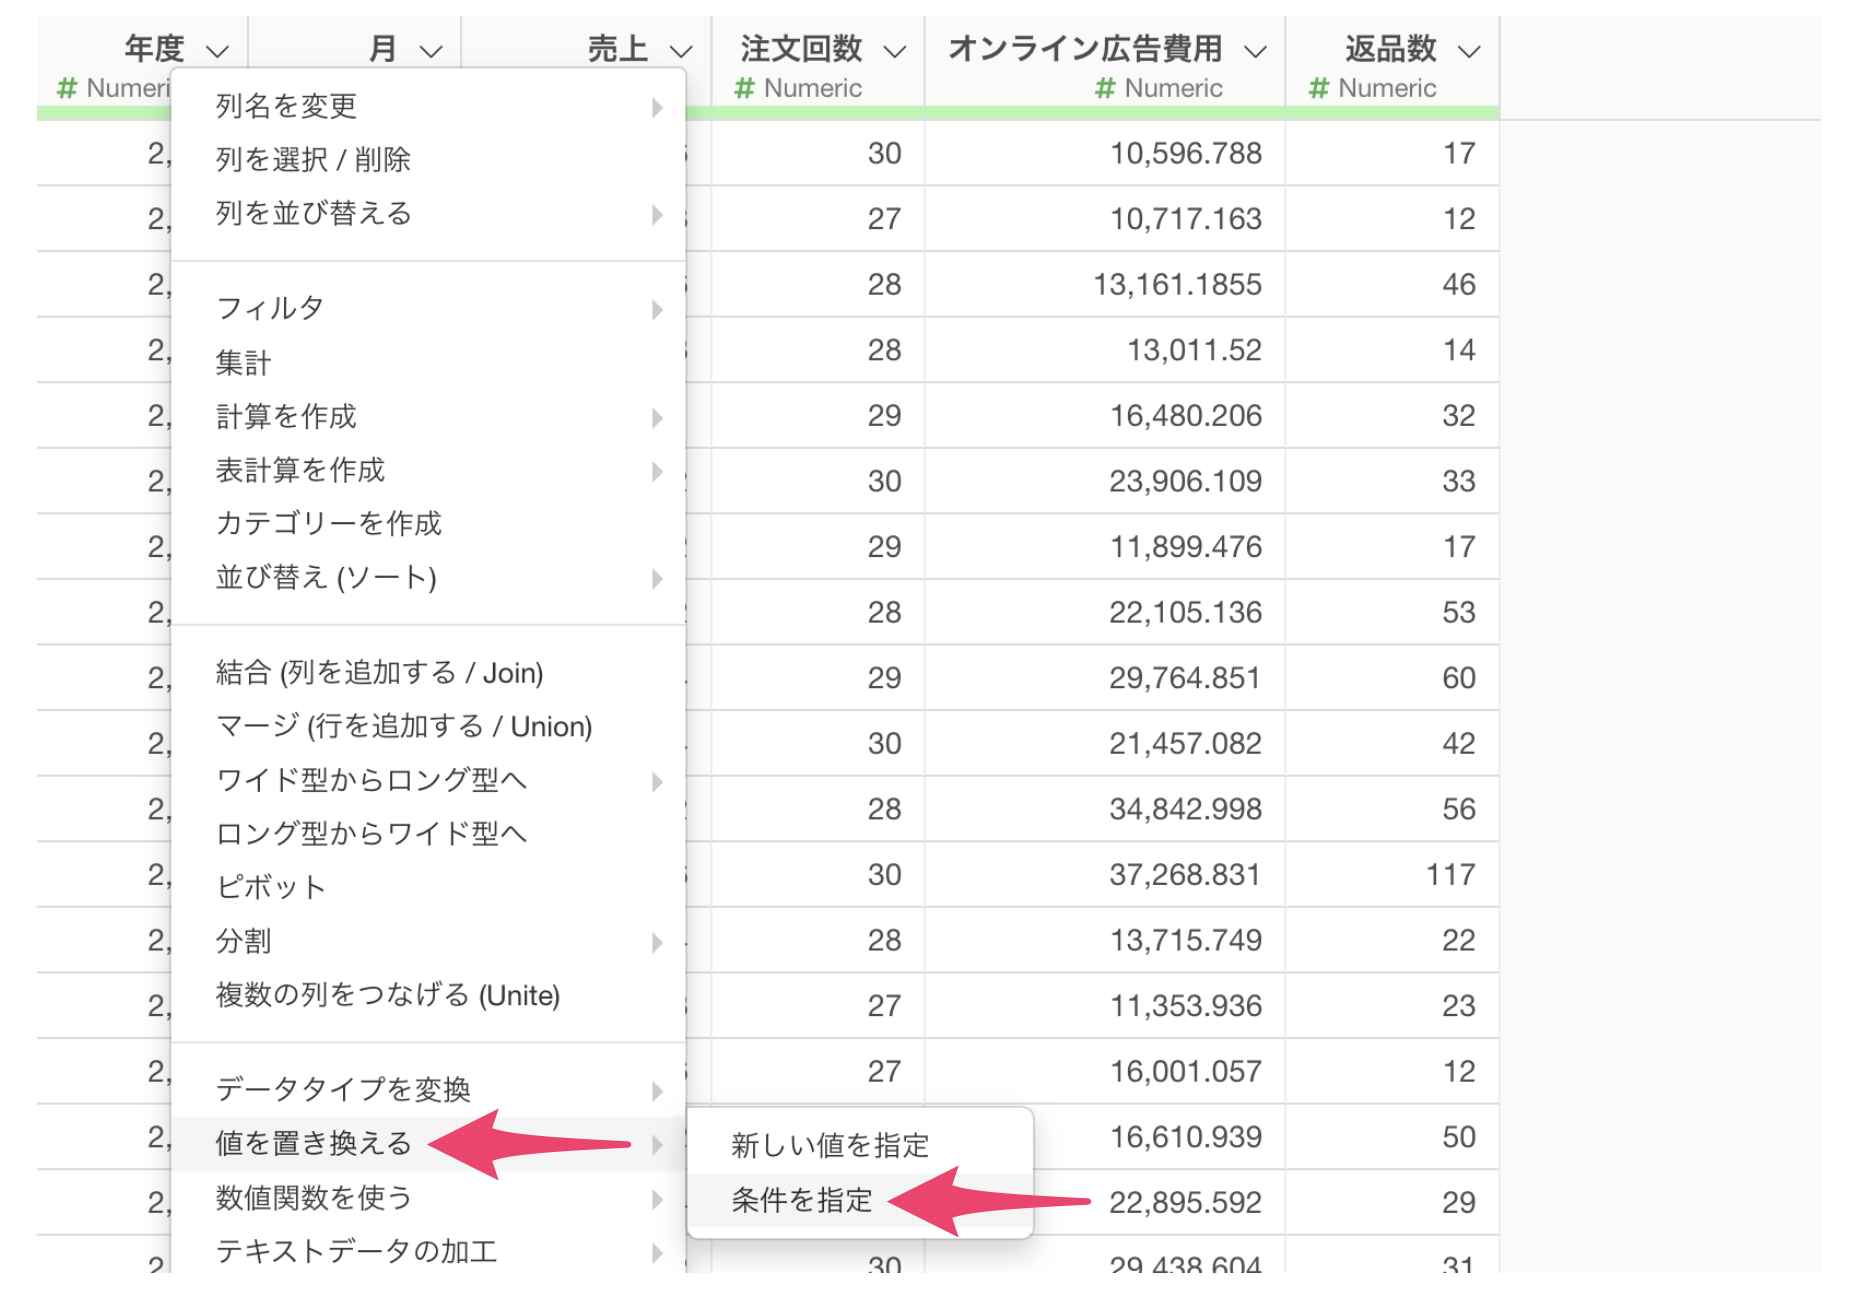Viewport: 1872px width, 1300px height.
Task: Expand the 売上 column menu chevron
Action: tap(680, 50)
